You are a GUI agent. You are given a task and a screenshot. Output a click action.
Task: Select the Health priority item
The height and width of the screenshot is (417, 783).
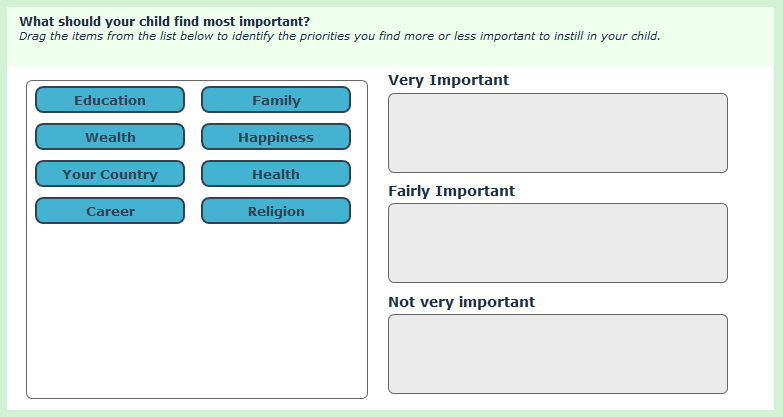[276, 174]
